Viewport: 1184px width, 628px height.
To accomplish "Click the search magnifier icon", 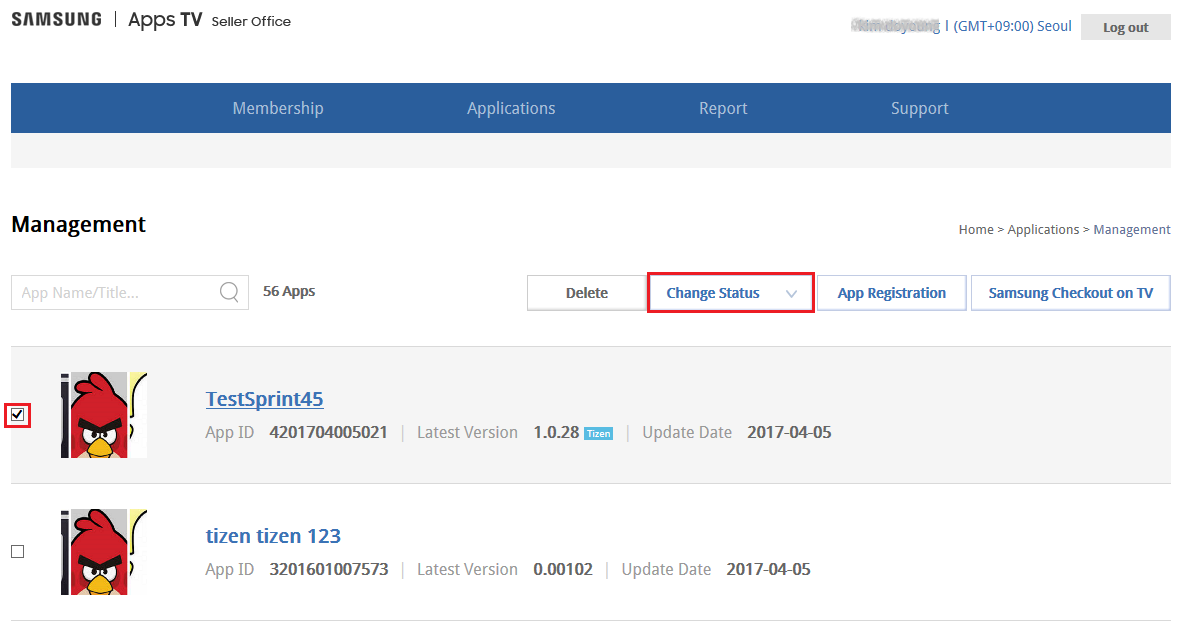I will pos(229,292).
